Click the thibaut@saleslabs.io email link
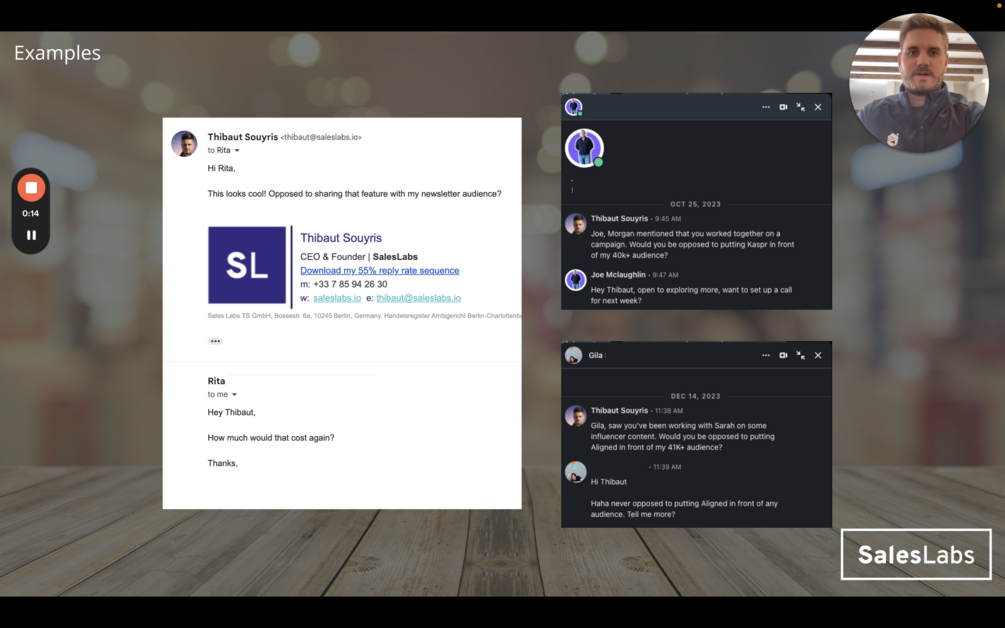Viewport: 1005px width, 628px height. [x=419, y=298]
